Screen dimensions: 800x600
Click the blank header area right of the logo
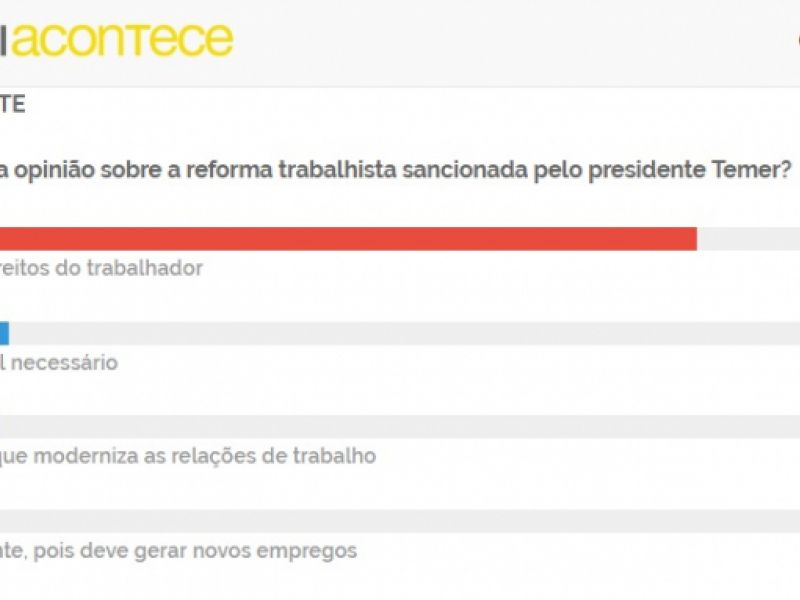click(x=500, y=40)
